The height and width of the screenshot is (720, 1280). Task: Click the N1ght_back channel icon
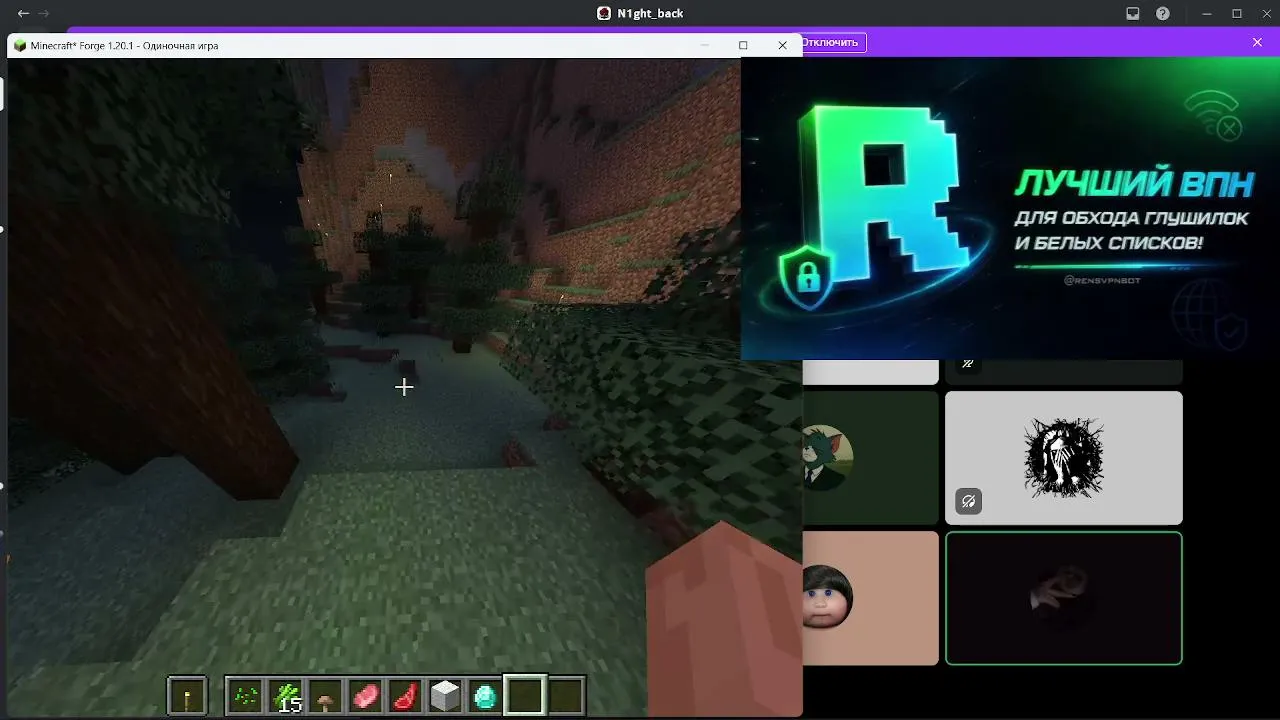point(604,14)
